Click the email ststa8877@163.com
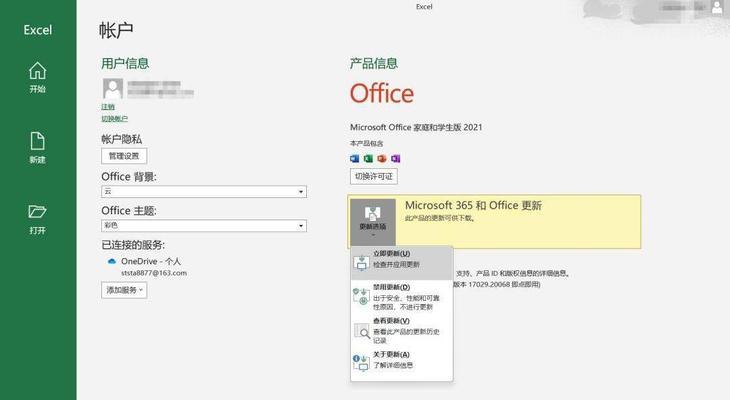The height and width of the screenshot is (400, 730). [154, 273]
